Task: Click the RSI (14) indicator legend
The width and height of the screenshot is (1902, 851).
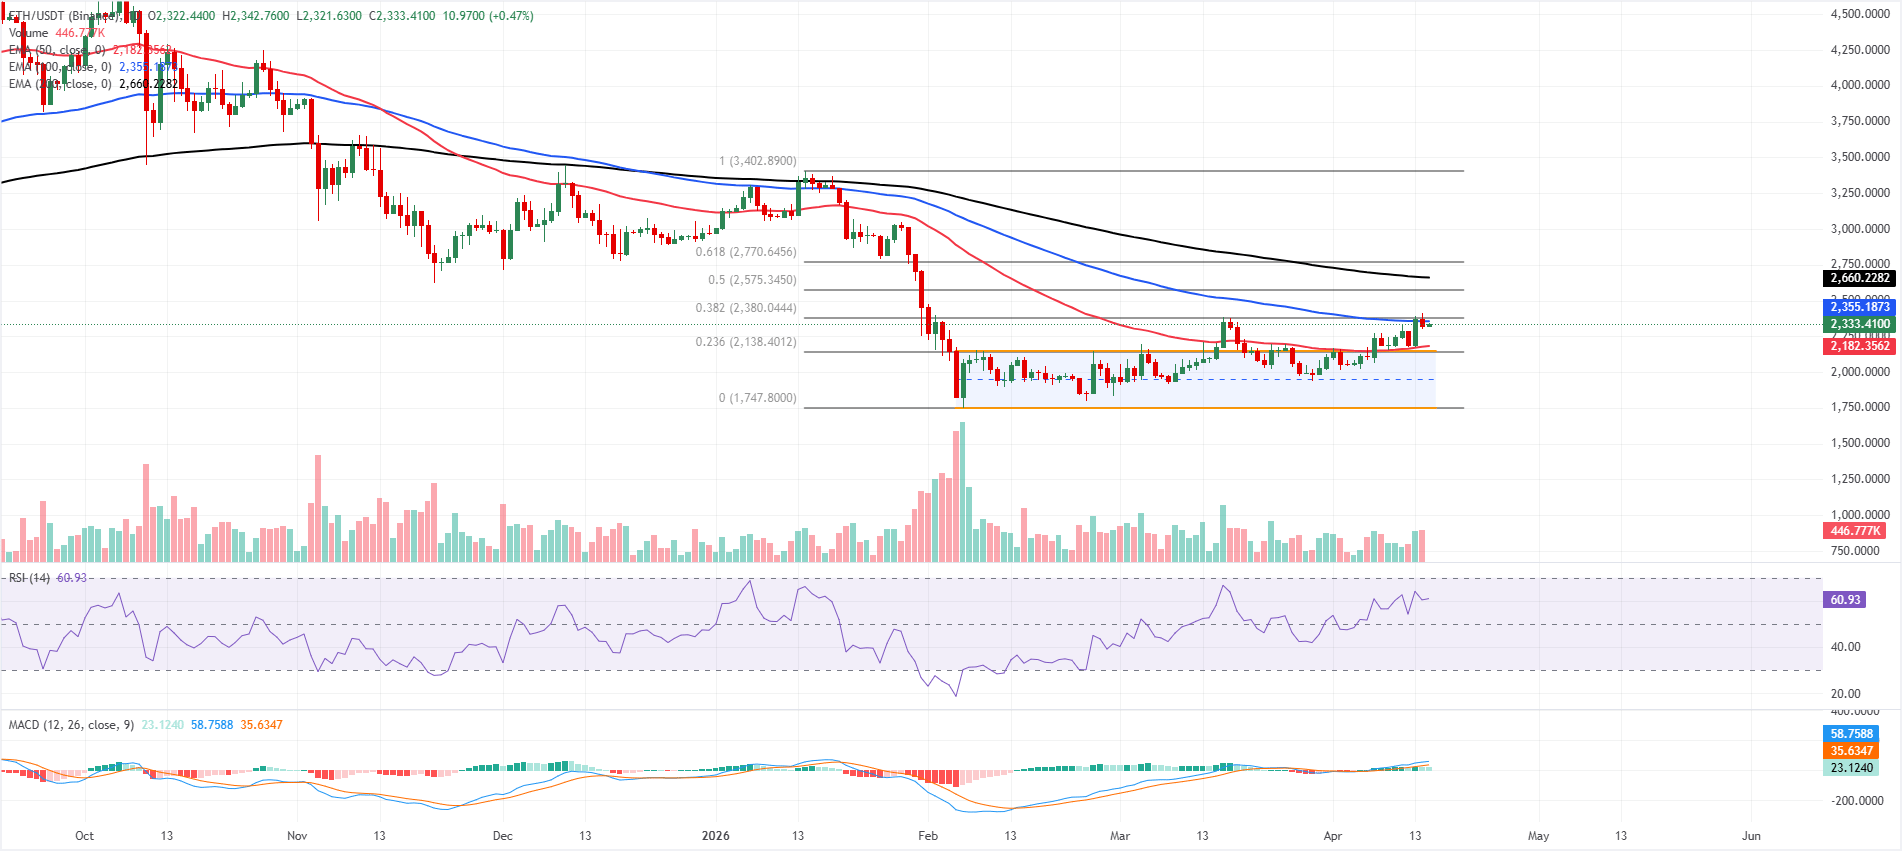Action: pos(29,578)
